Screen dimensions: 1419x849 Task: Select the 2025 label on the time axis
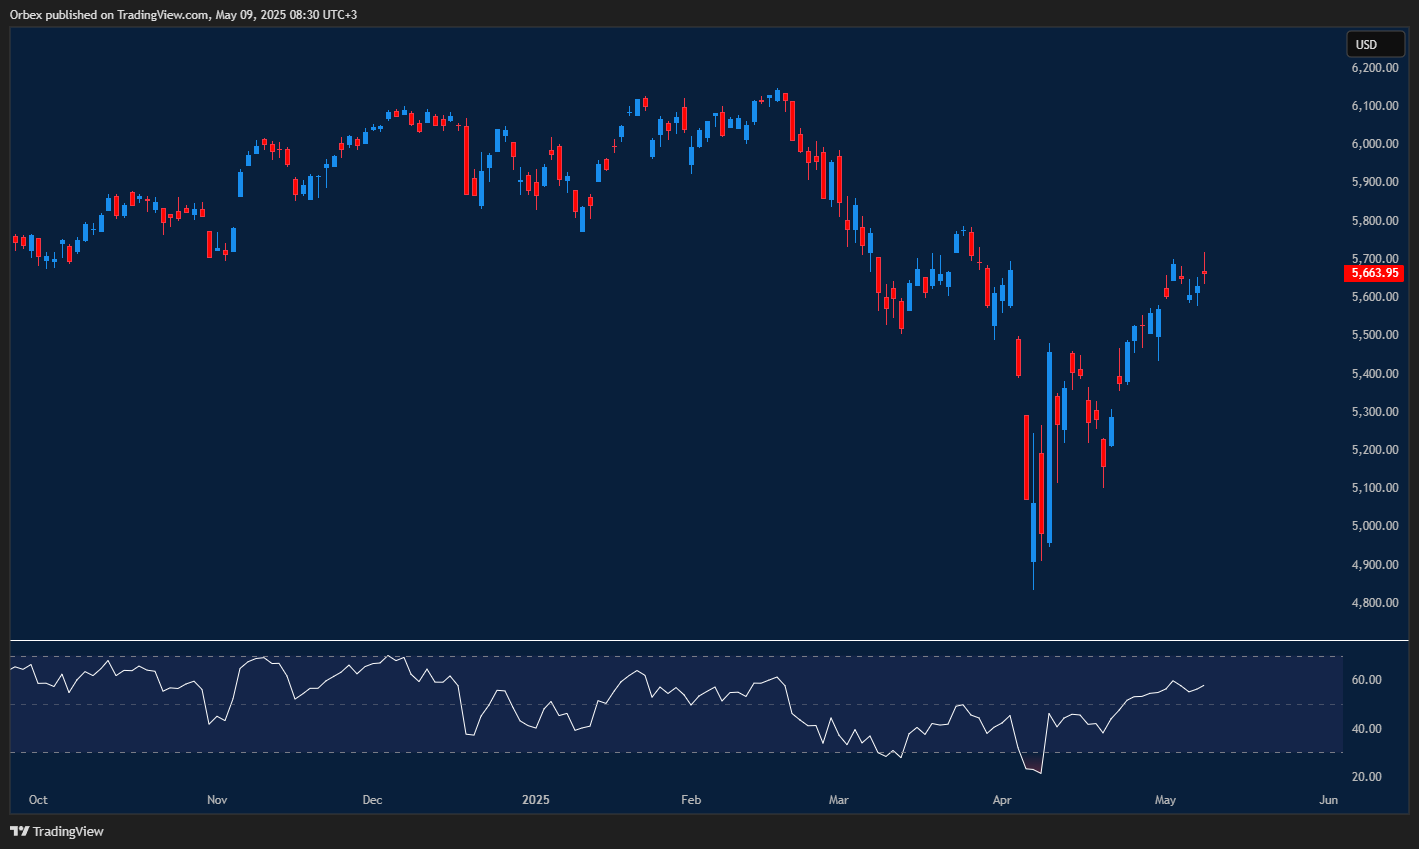[x=535, y=800]
